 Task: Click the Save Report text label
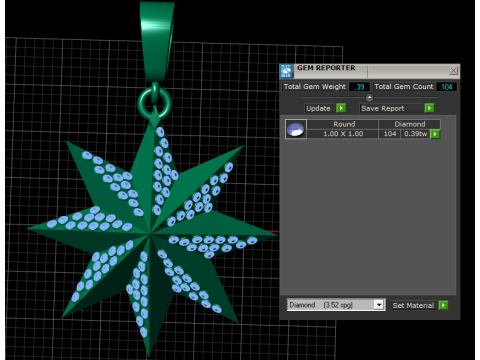point(383,108)
